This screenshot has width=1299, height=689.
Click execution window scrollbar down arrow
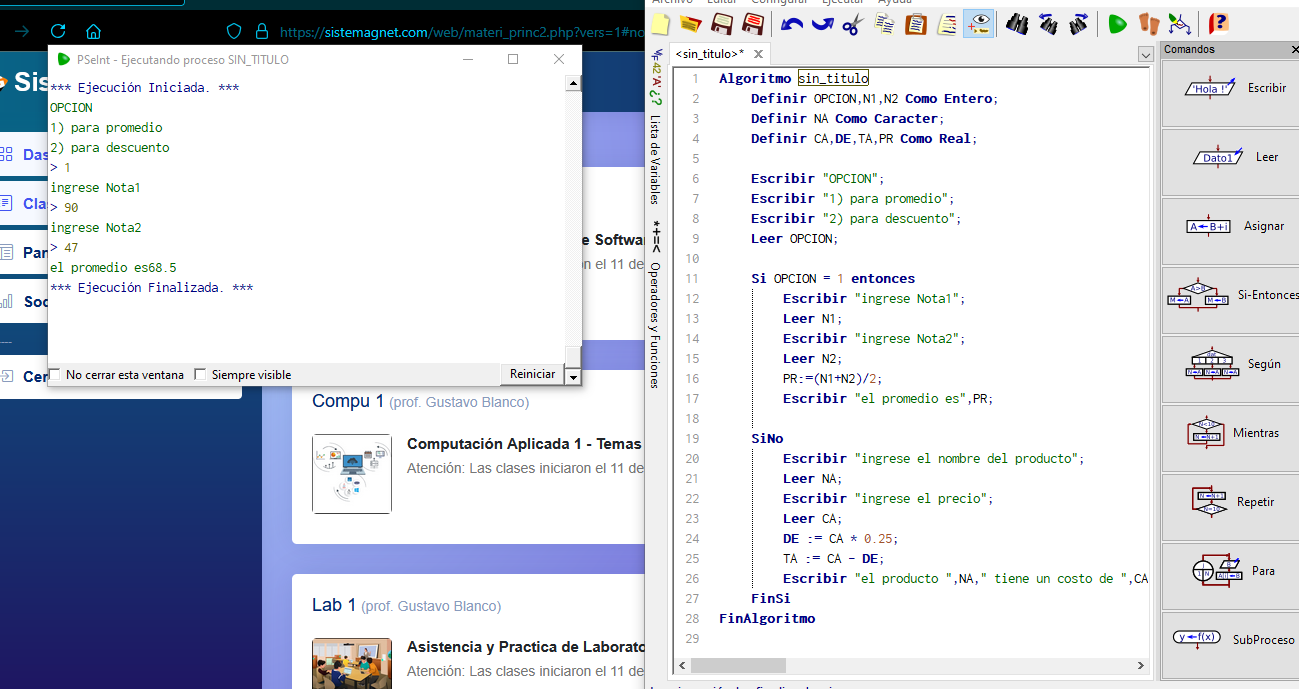(x=573, y=377)
